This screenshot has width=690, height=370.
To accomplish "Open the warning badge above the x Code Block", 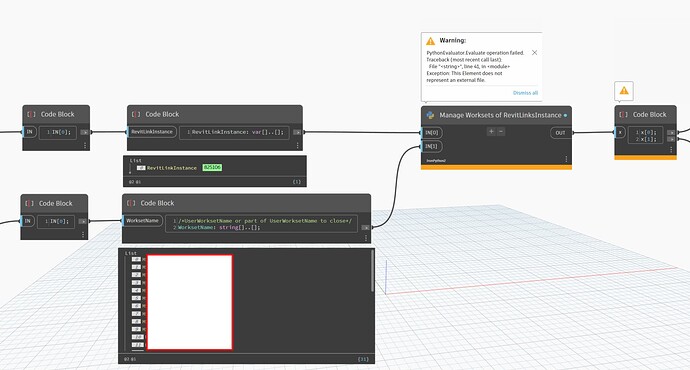I will [x=624, y=91].
